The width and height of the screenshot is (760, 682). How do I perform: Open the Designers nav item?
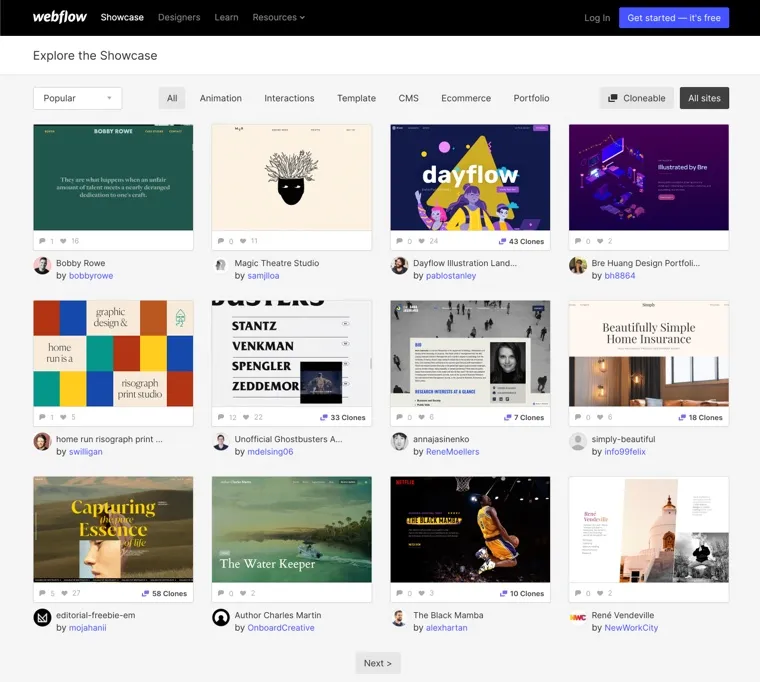click(179, 17)
